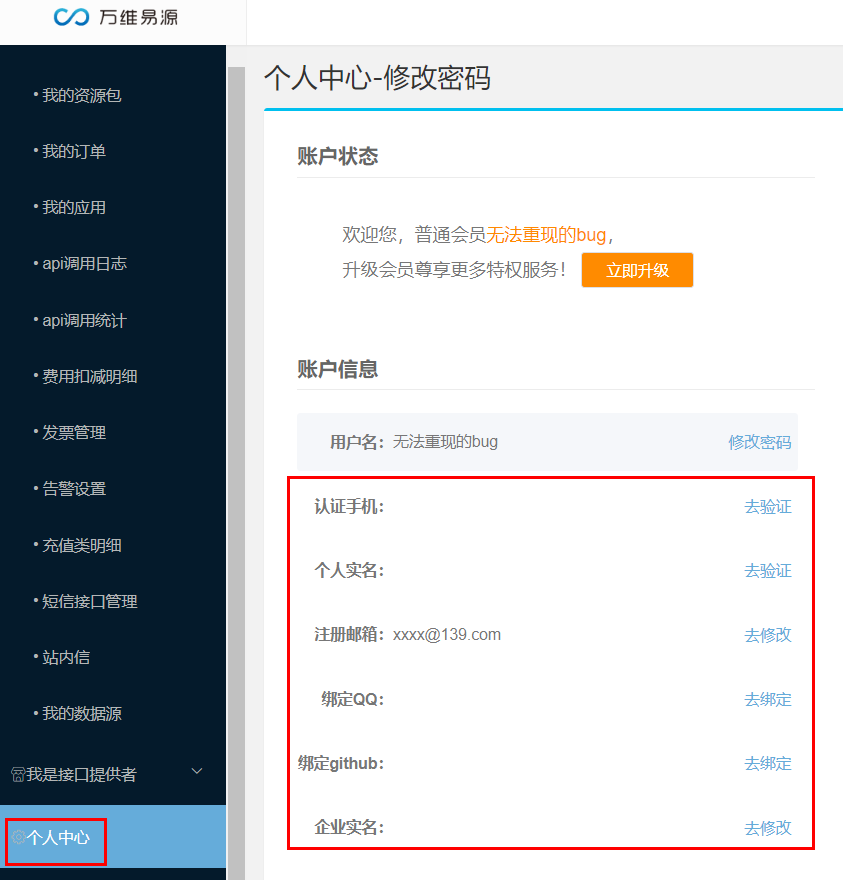Click the sidebar vertical scrollbar

click(236, 473)
